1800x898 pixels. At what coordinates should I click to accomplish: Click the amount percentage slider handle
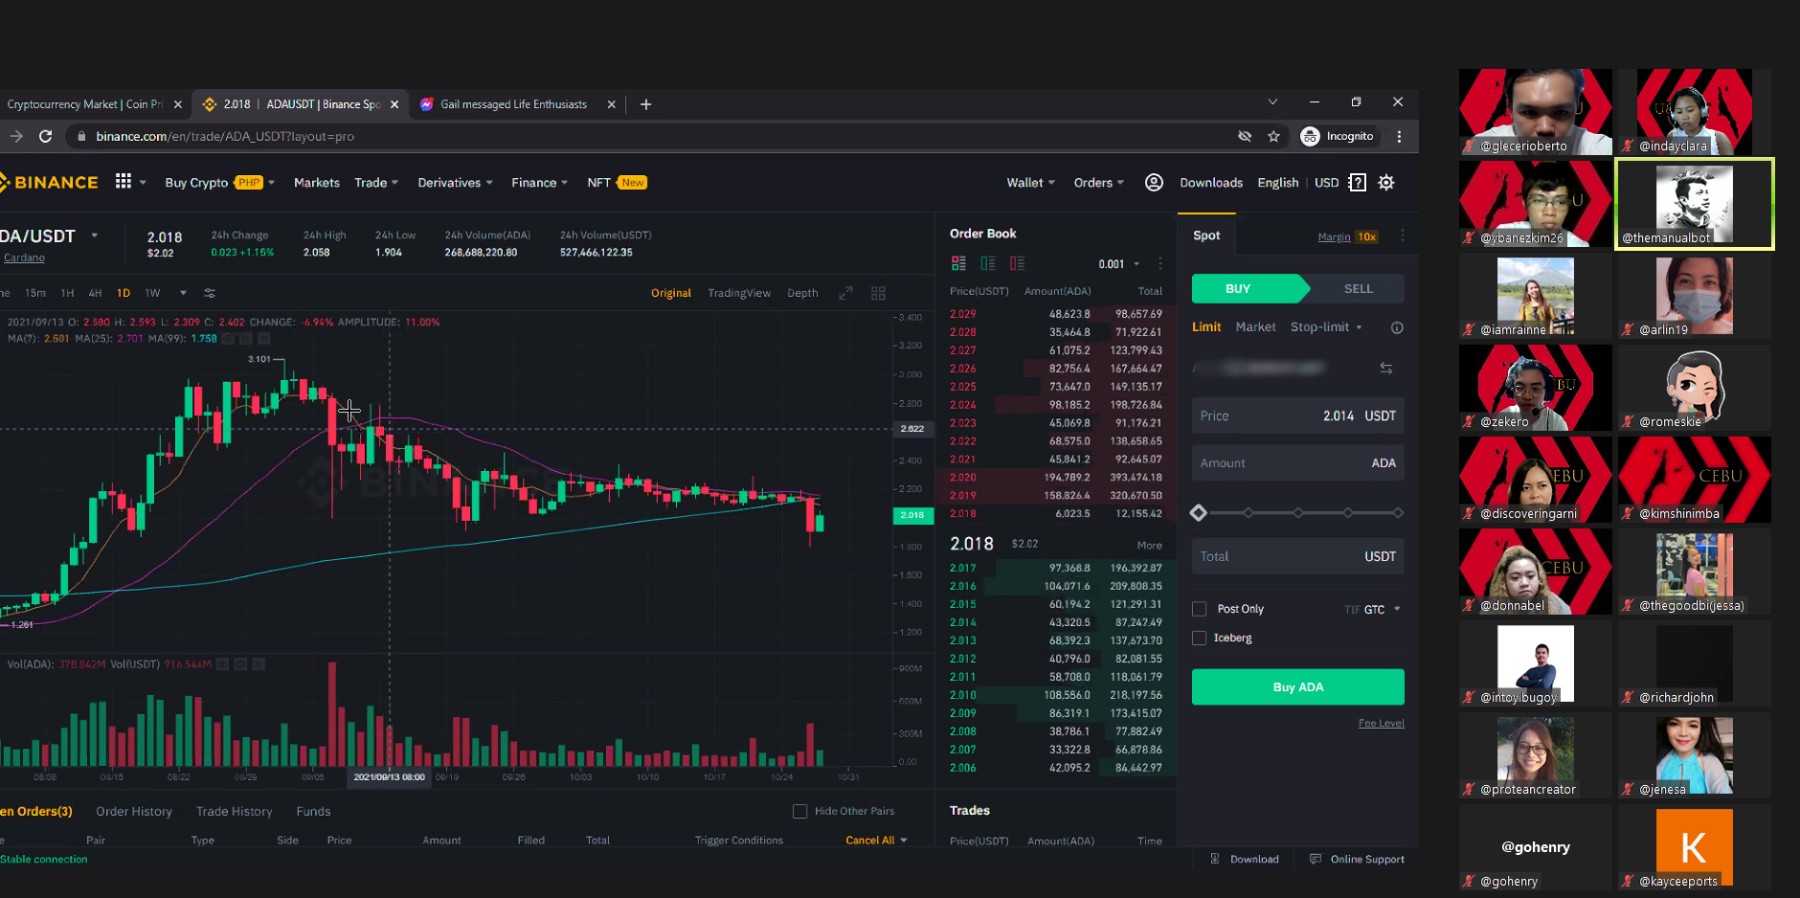[x=1198, y=513]
